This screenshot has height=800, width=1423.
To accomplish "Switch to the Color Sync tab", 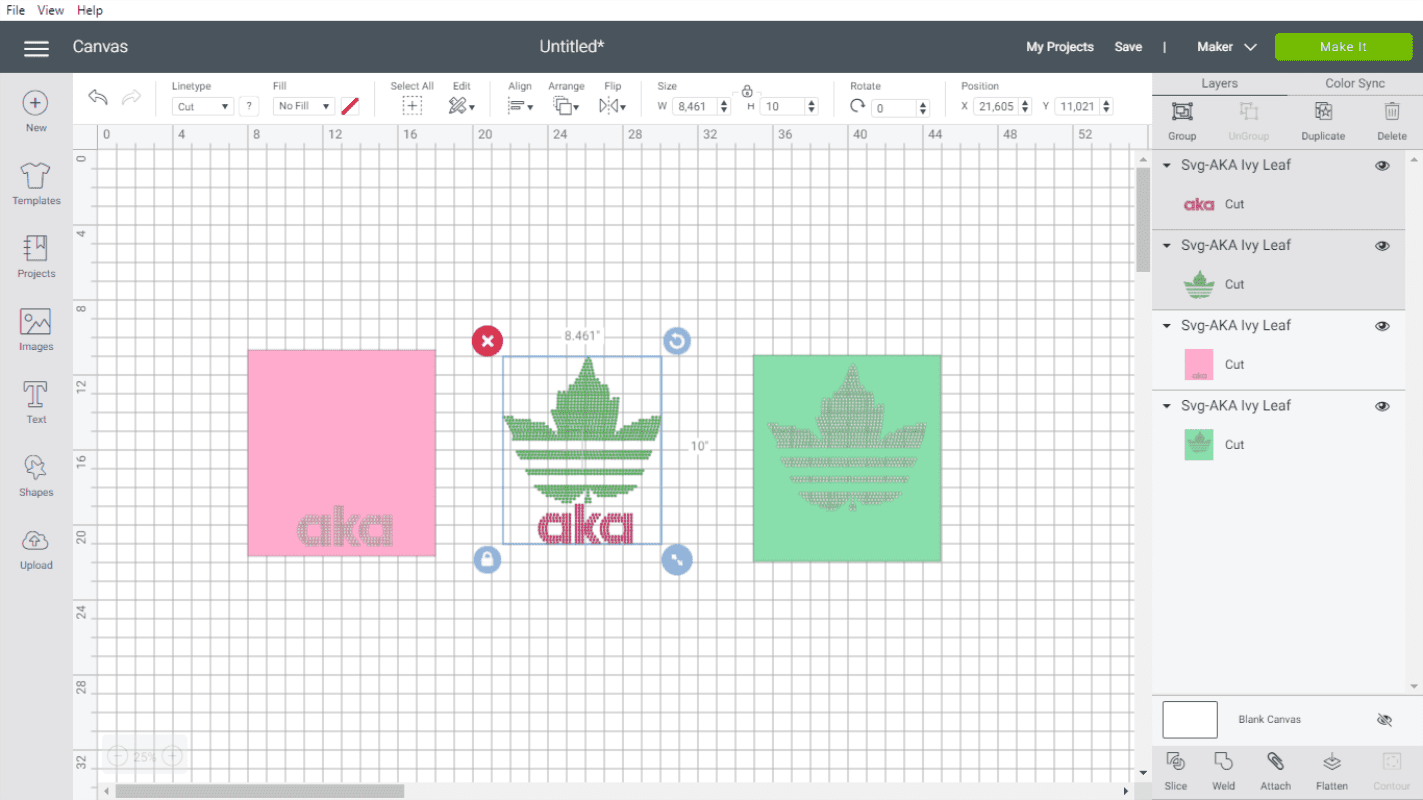I will coord(1355,84).
